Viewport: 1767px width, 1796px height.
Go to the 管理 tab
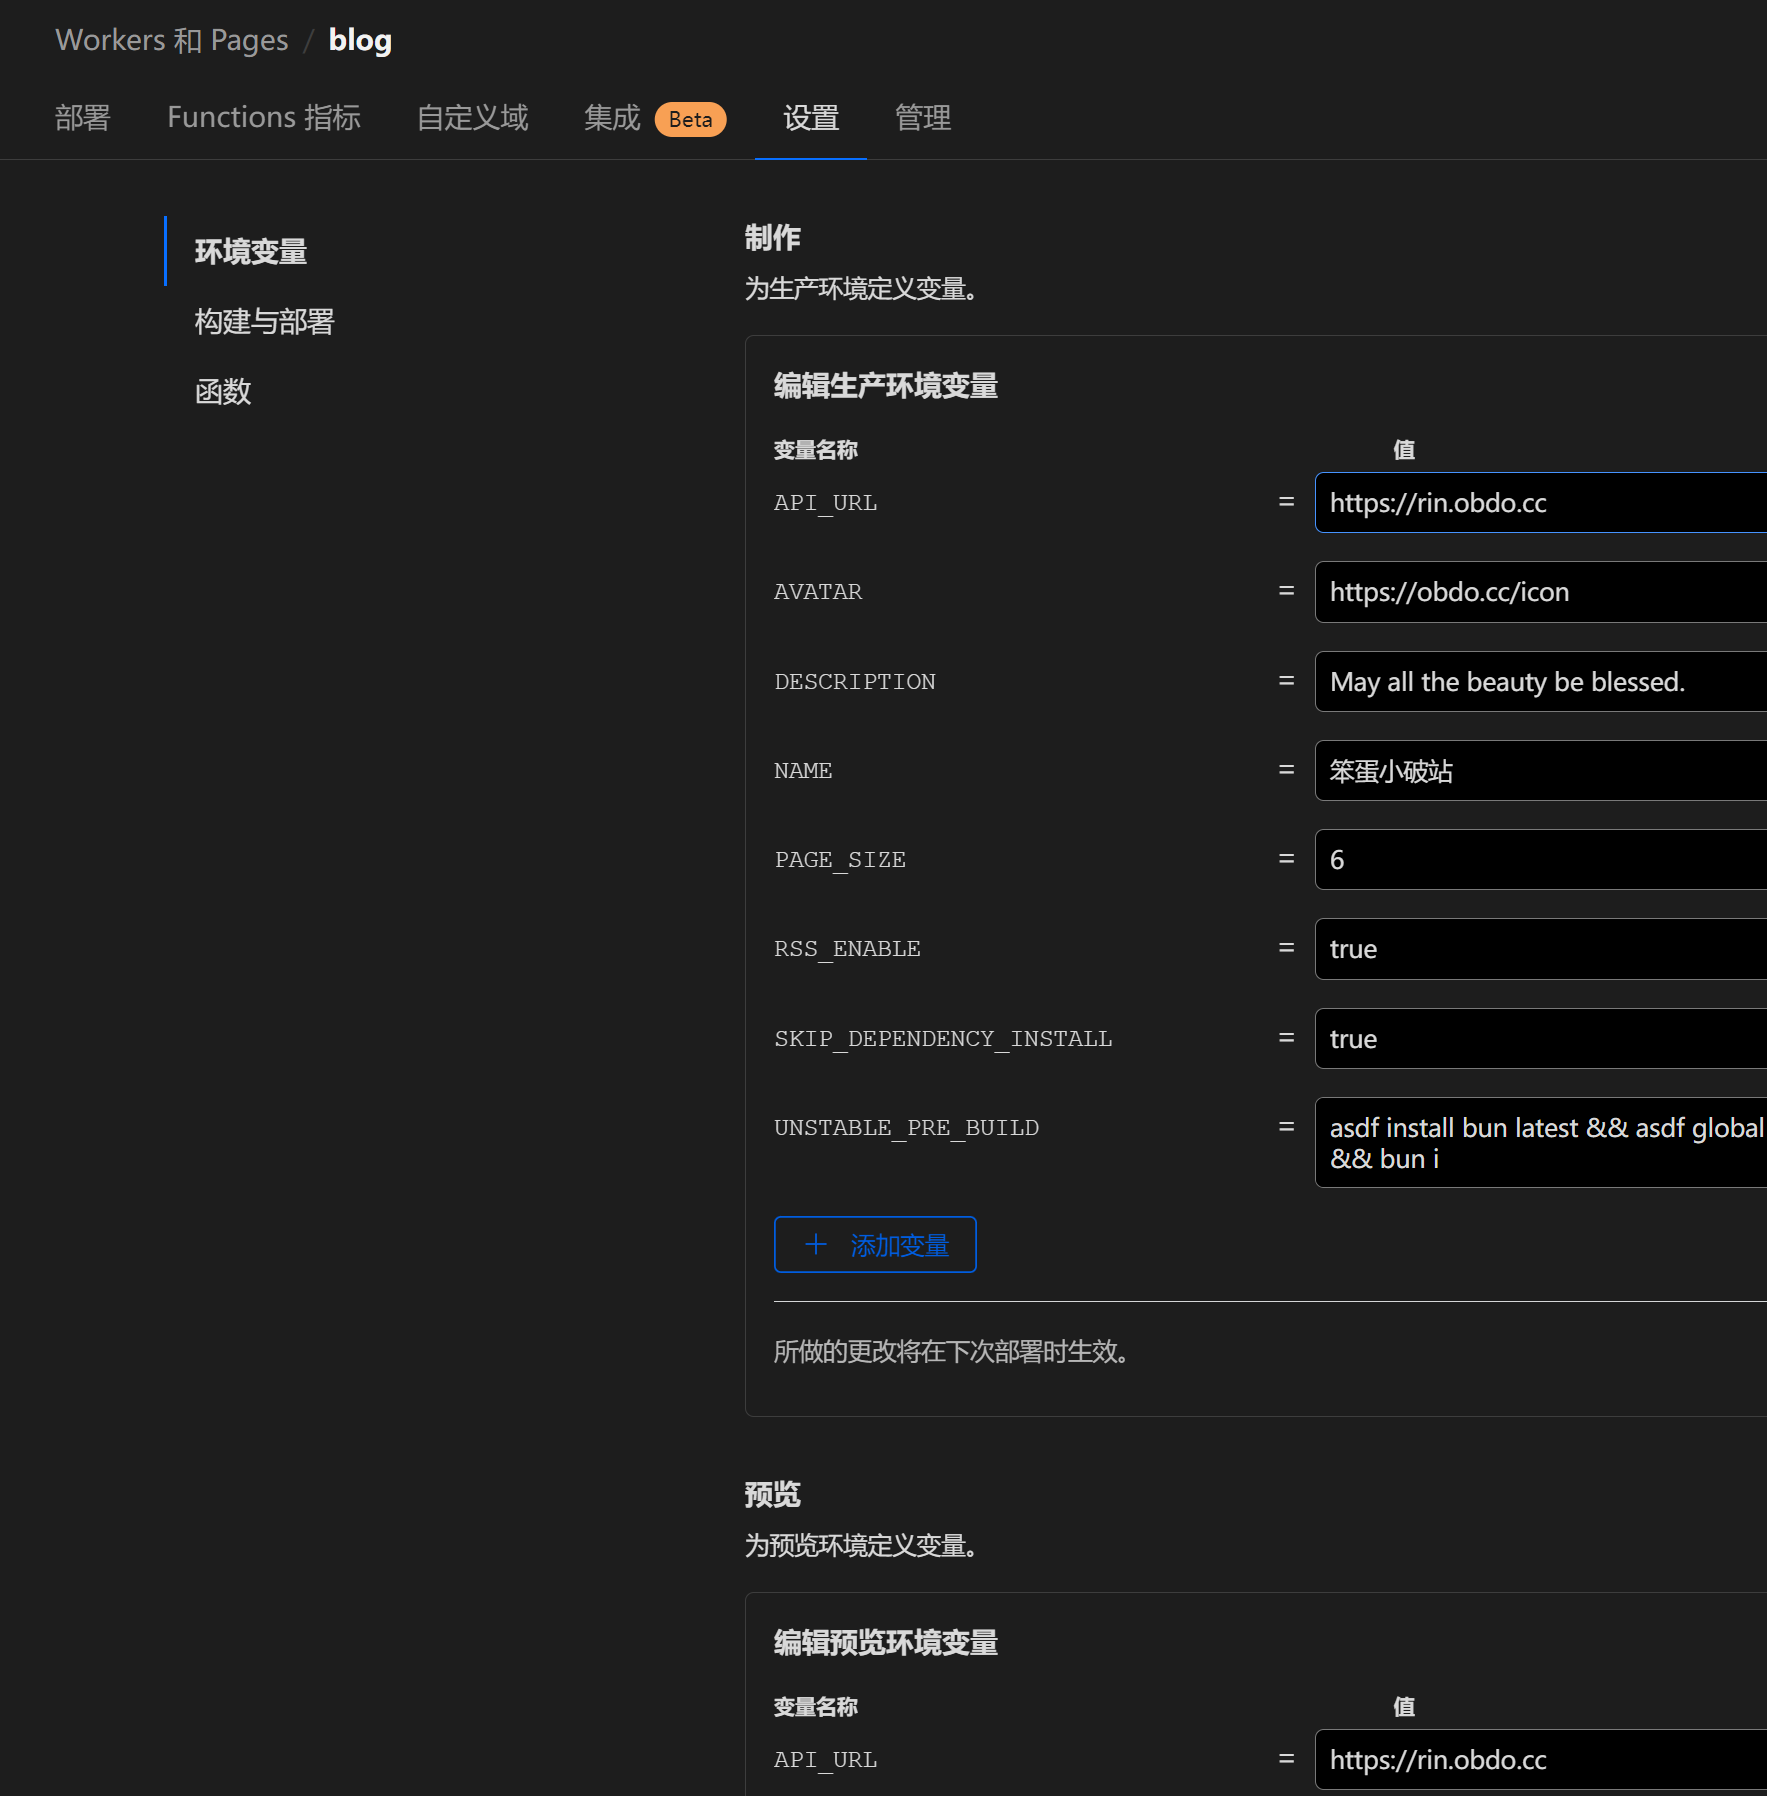tap(922, 118)
